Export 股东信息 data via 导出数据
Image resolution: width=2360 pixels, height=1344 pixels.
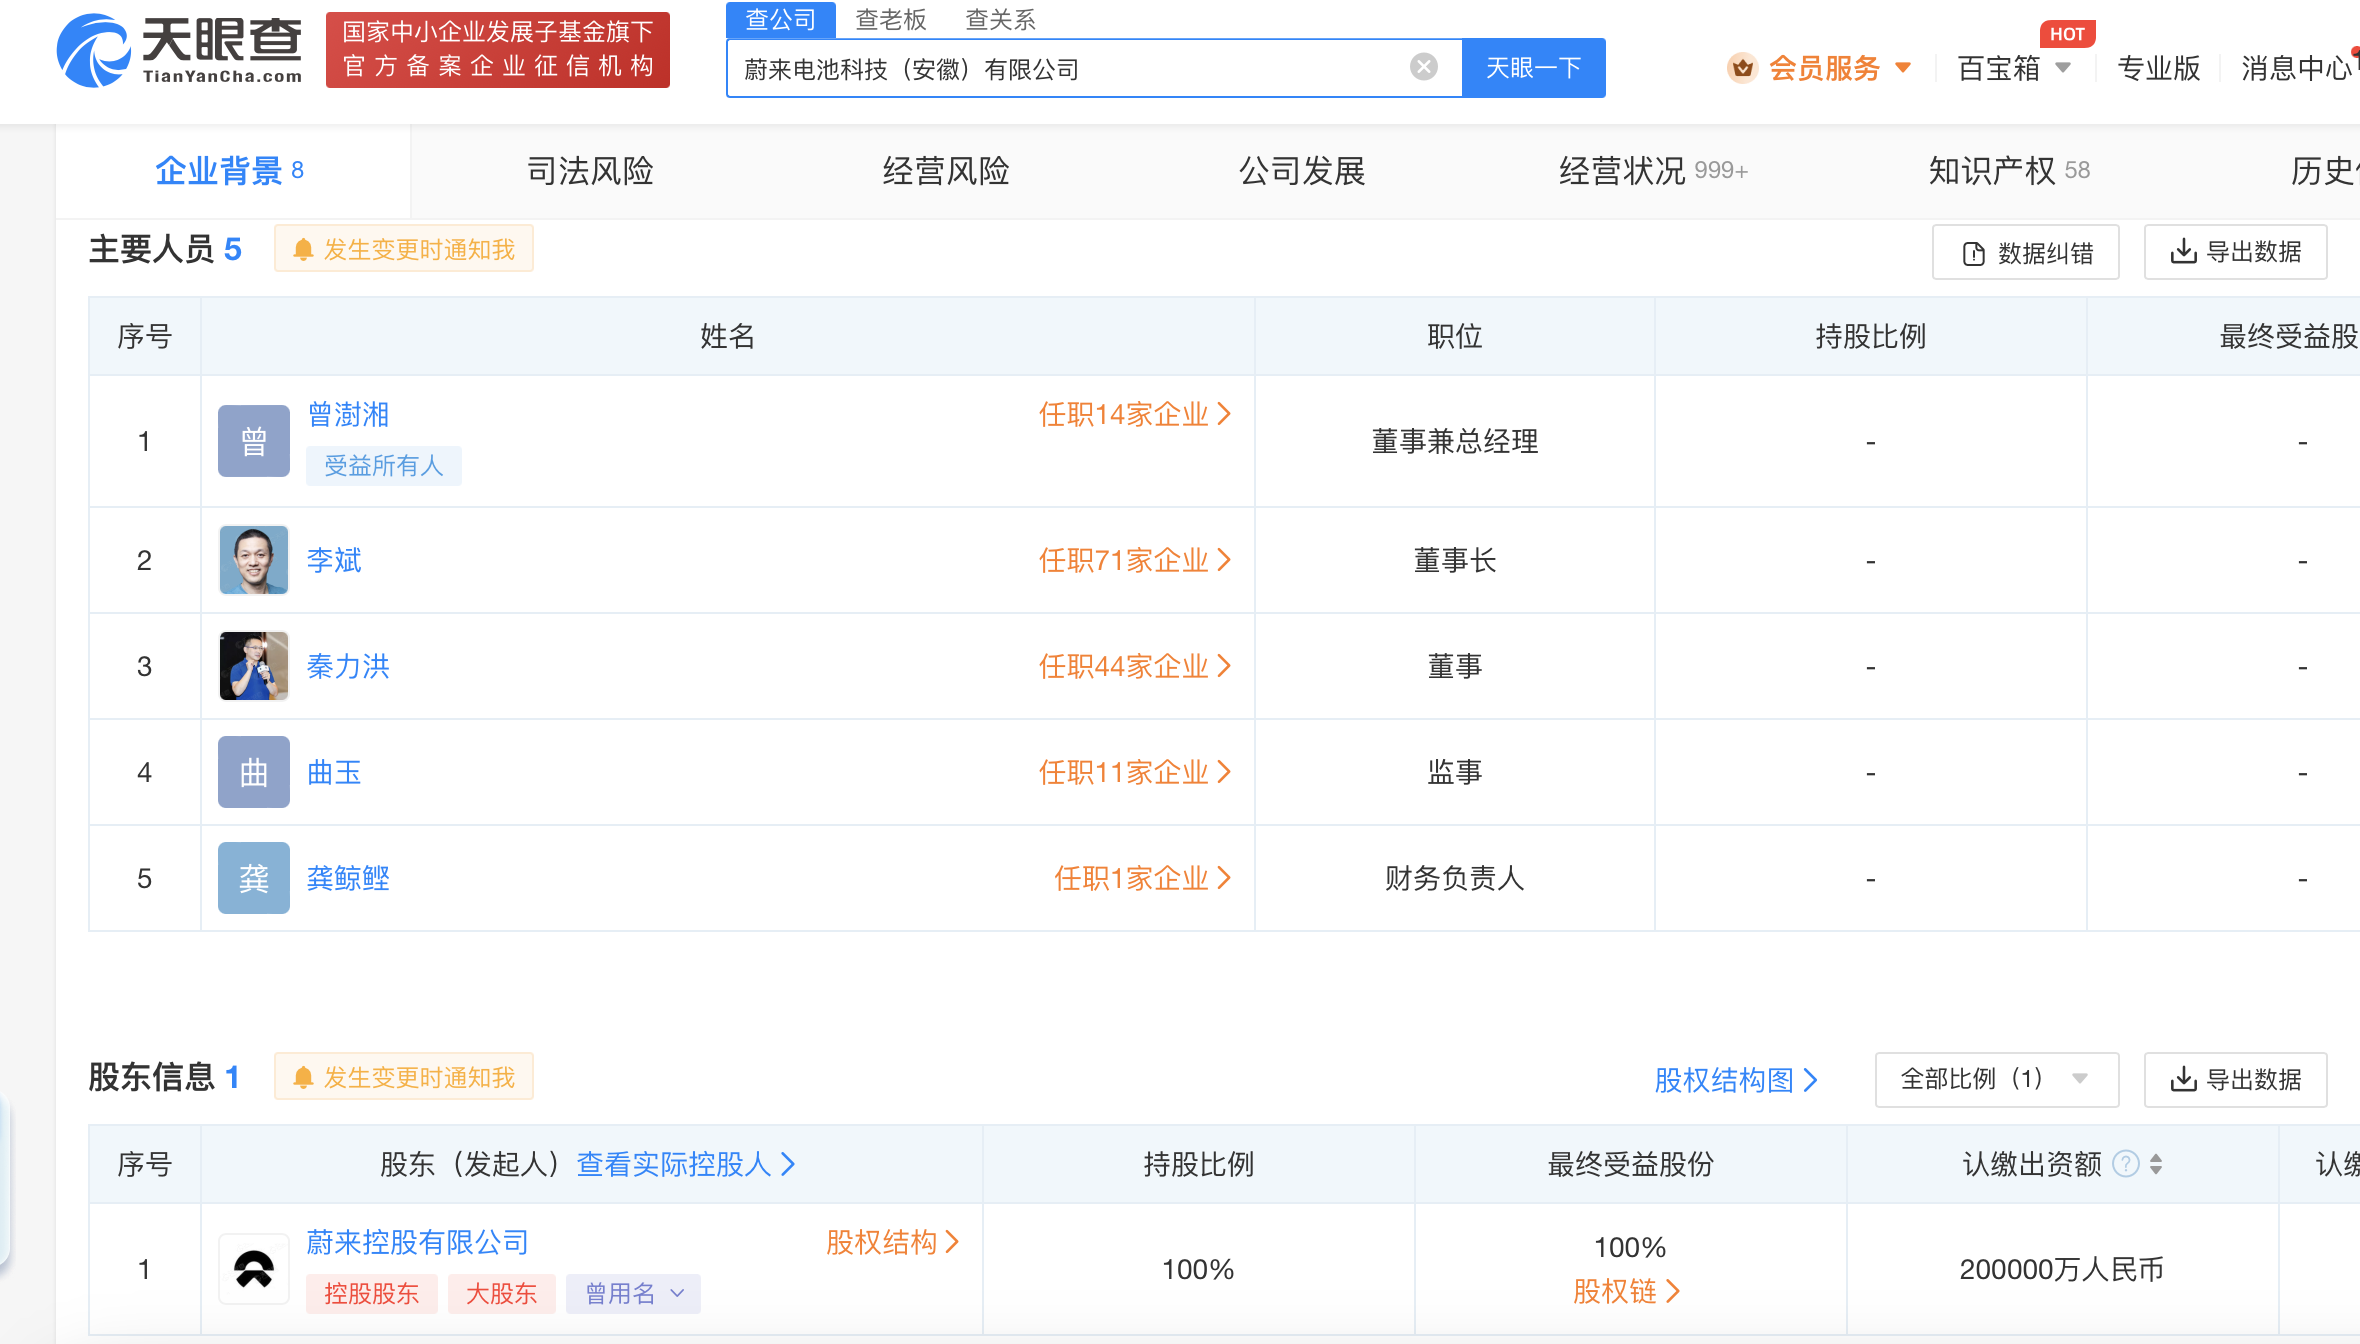click(x=2236, y=1079)
